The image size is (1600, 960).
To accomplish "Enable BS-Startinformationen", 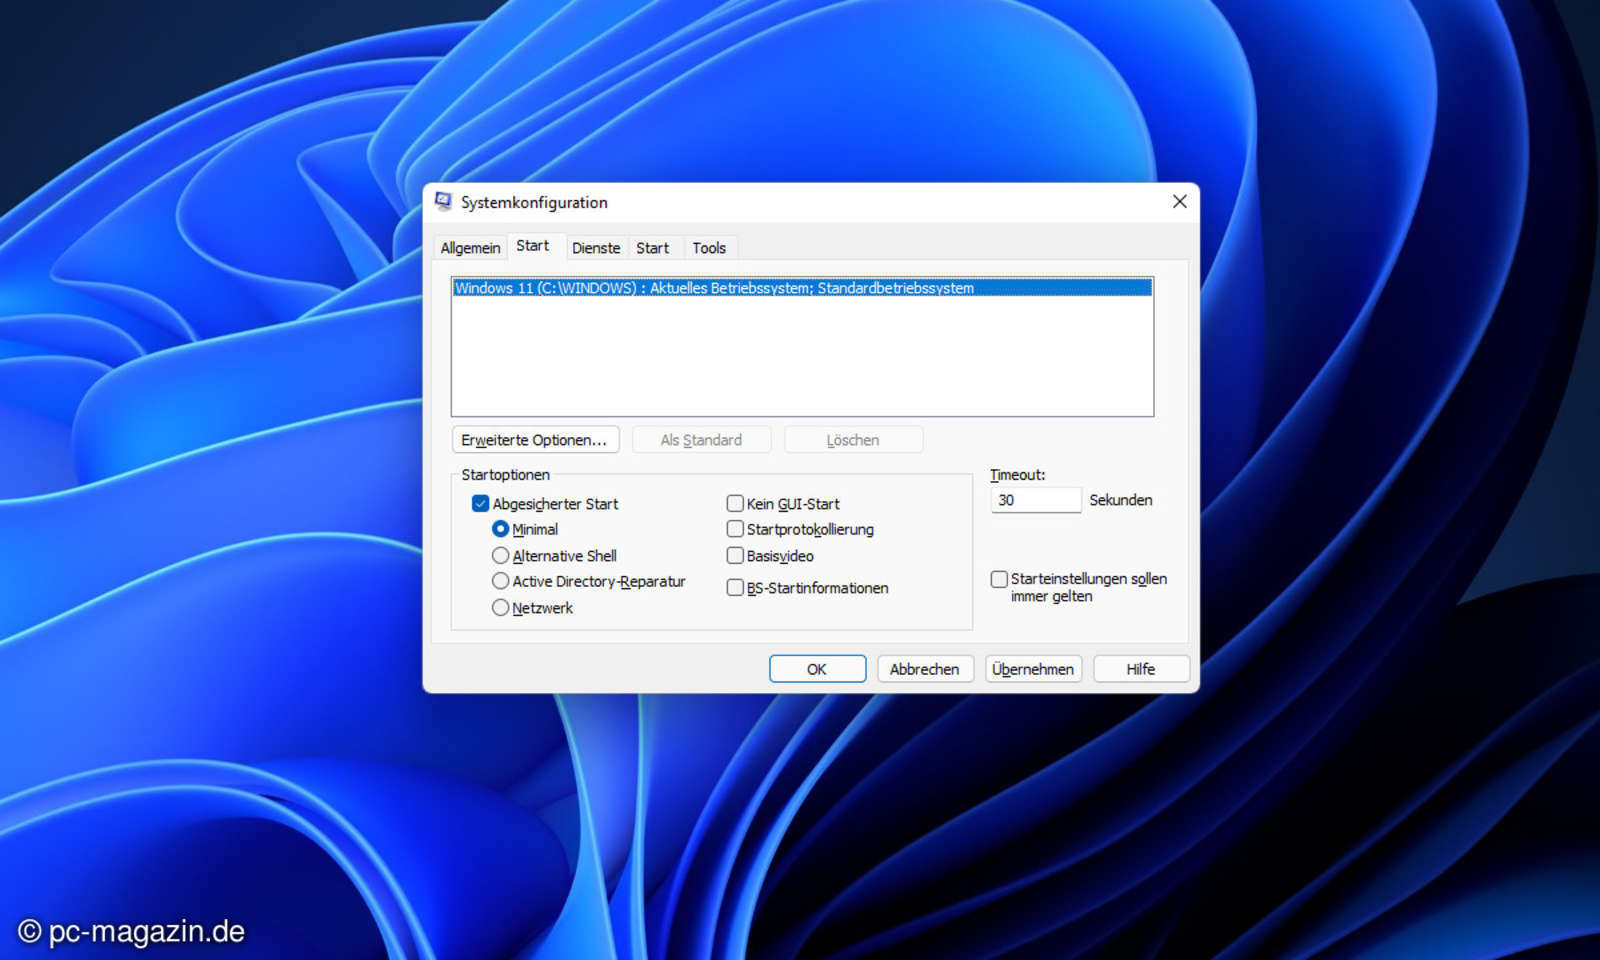I will coord(735,588).
